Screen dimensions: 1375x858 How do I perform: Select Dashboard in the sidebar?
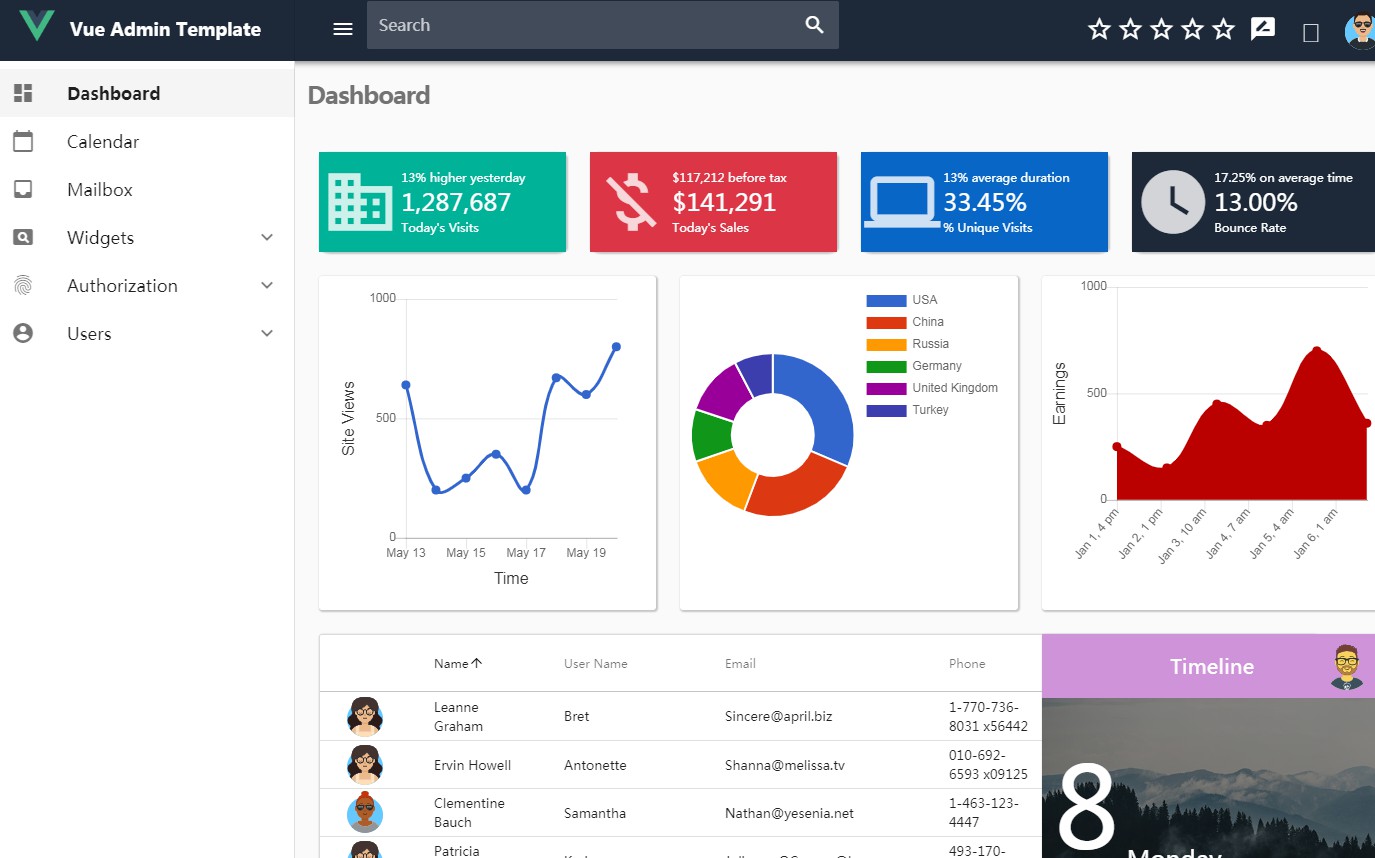click(x=113, y=92)
